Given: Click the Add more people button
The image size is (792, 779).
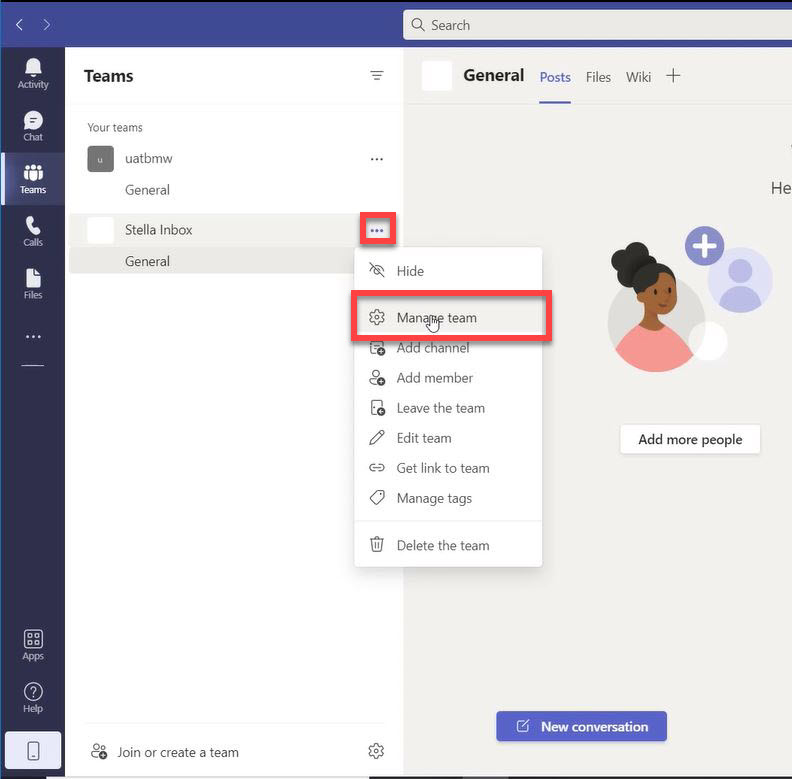Looking at the screenshot, I should [x=690, y=440].
